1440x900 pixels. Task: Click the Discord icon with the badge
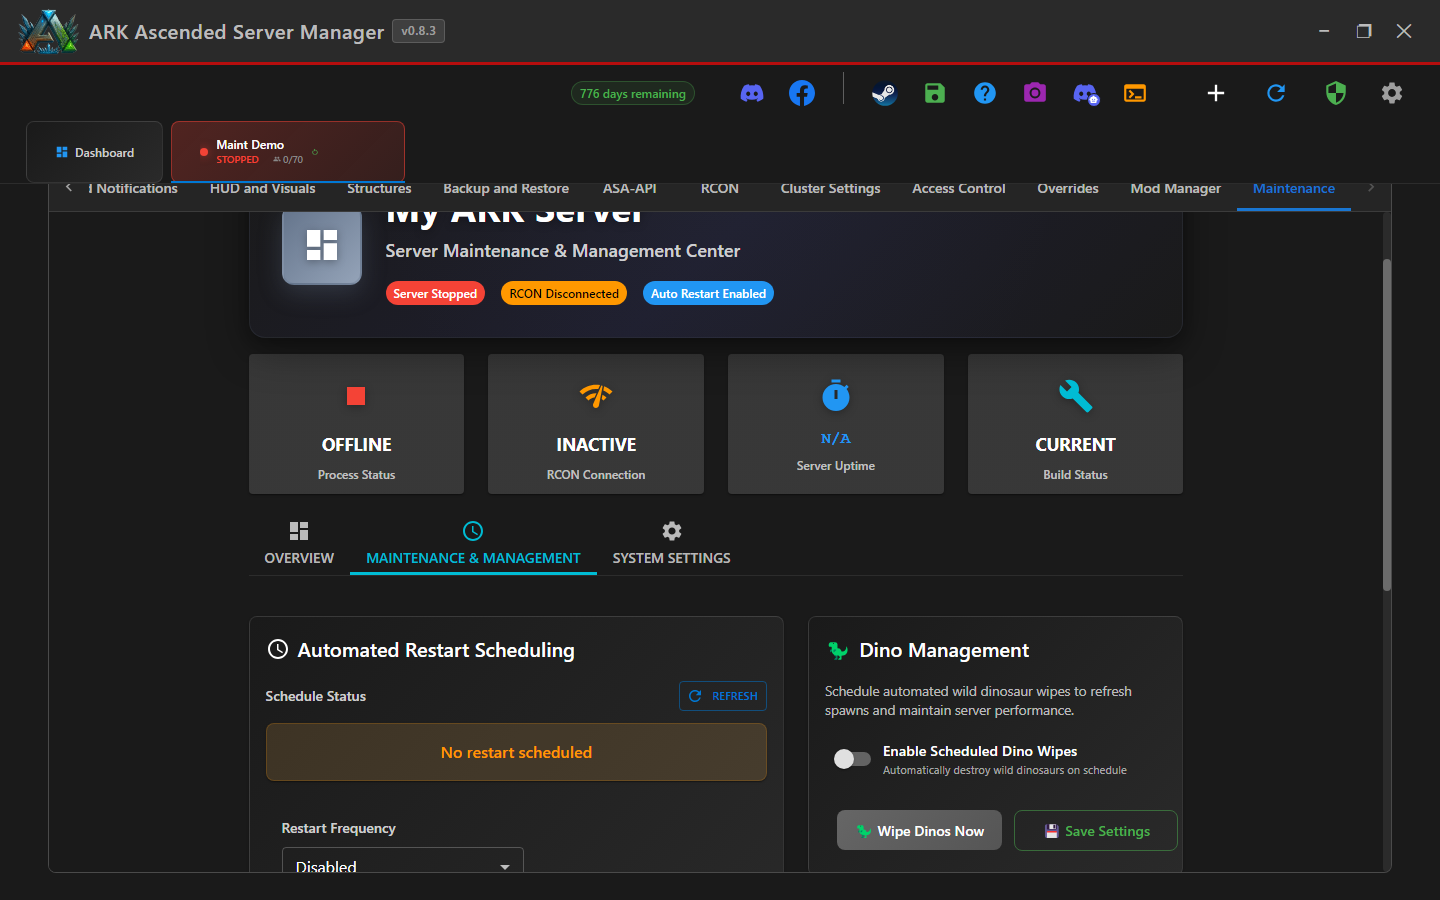[1086, 94]
